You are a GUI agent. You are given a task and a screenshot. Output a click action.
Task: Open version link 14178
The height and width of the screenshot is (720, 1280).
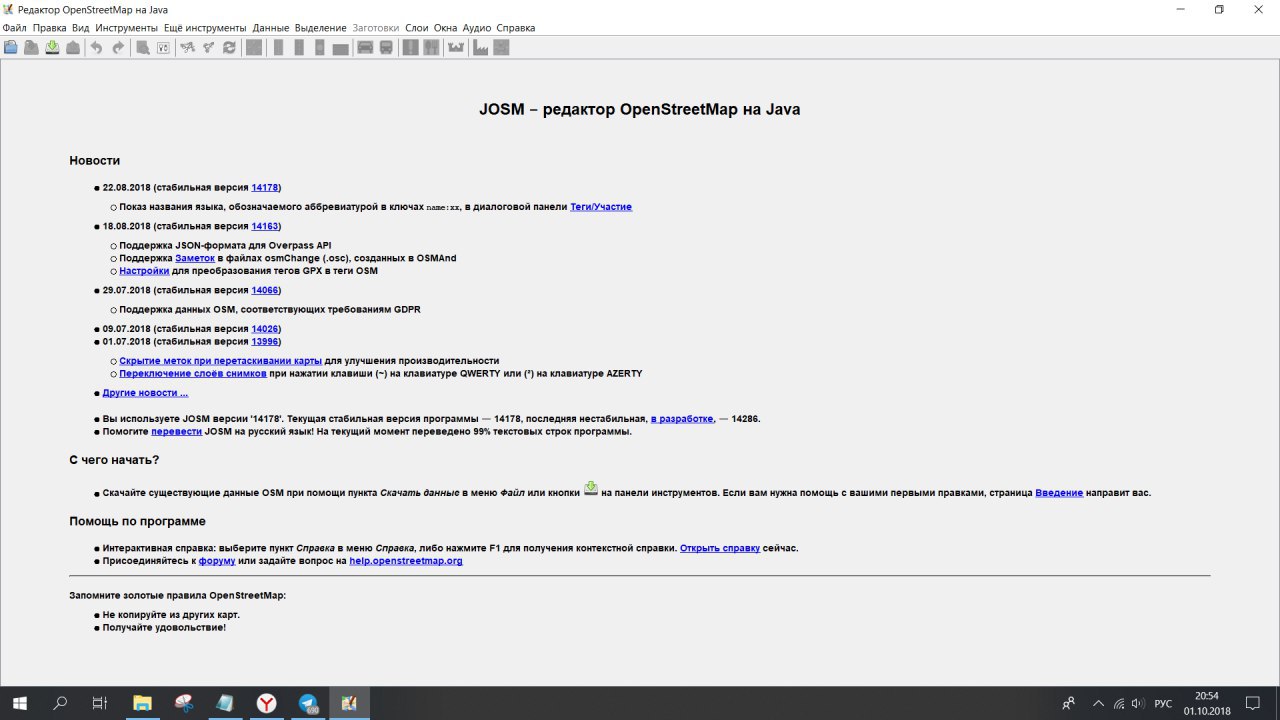265,187
